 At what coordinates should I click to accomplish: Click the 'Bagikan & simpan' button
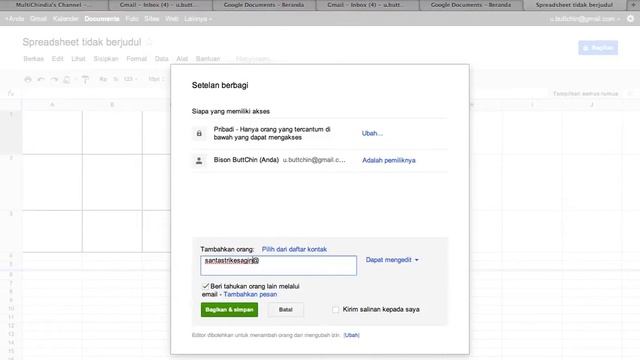click(229, 310)
